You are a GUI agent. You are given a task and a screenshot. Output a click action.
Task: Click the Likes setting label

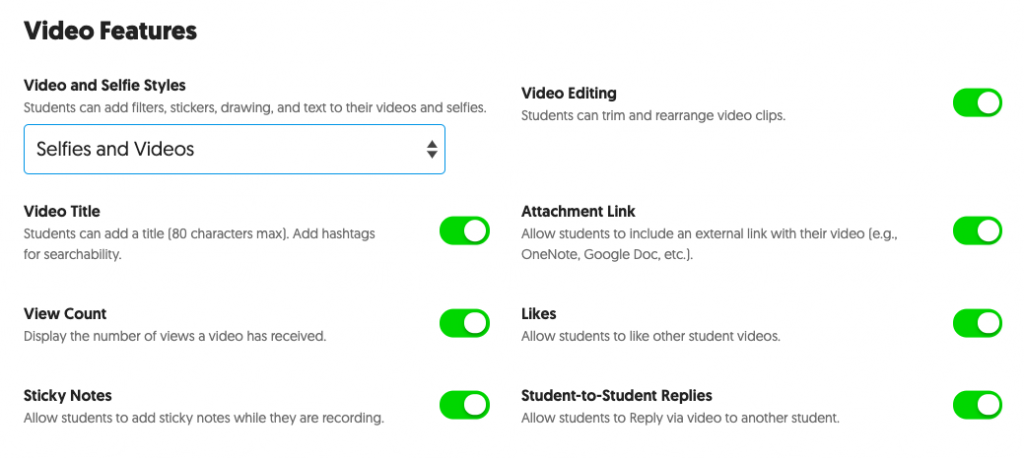point(539,314)
